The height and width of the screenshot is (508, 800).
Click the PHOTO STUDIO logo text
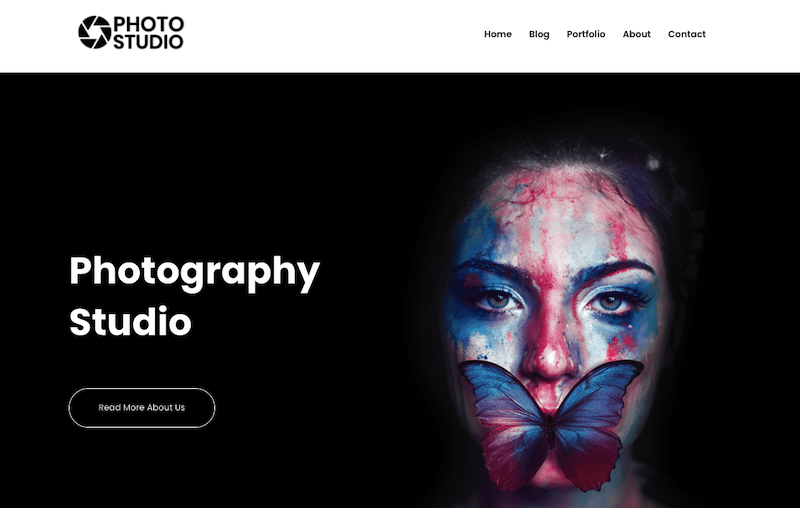tap(148, 33)
